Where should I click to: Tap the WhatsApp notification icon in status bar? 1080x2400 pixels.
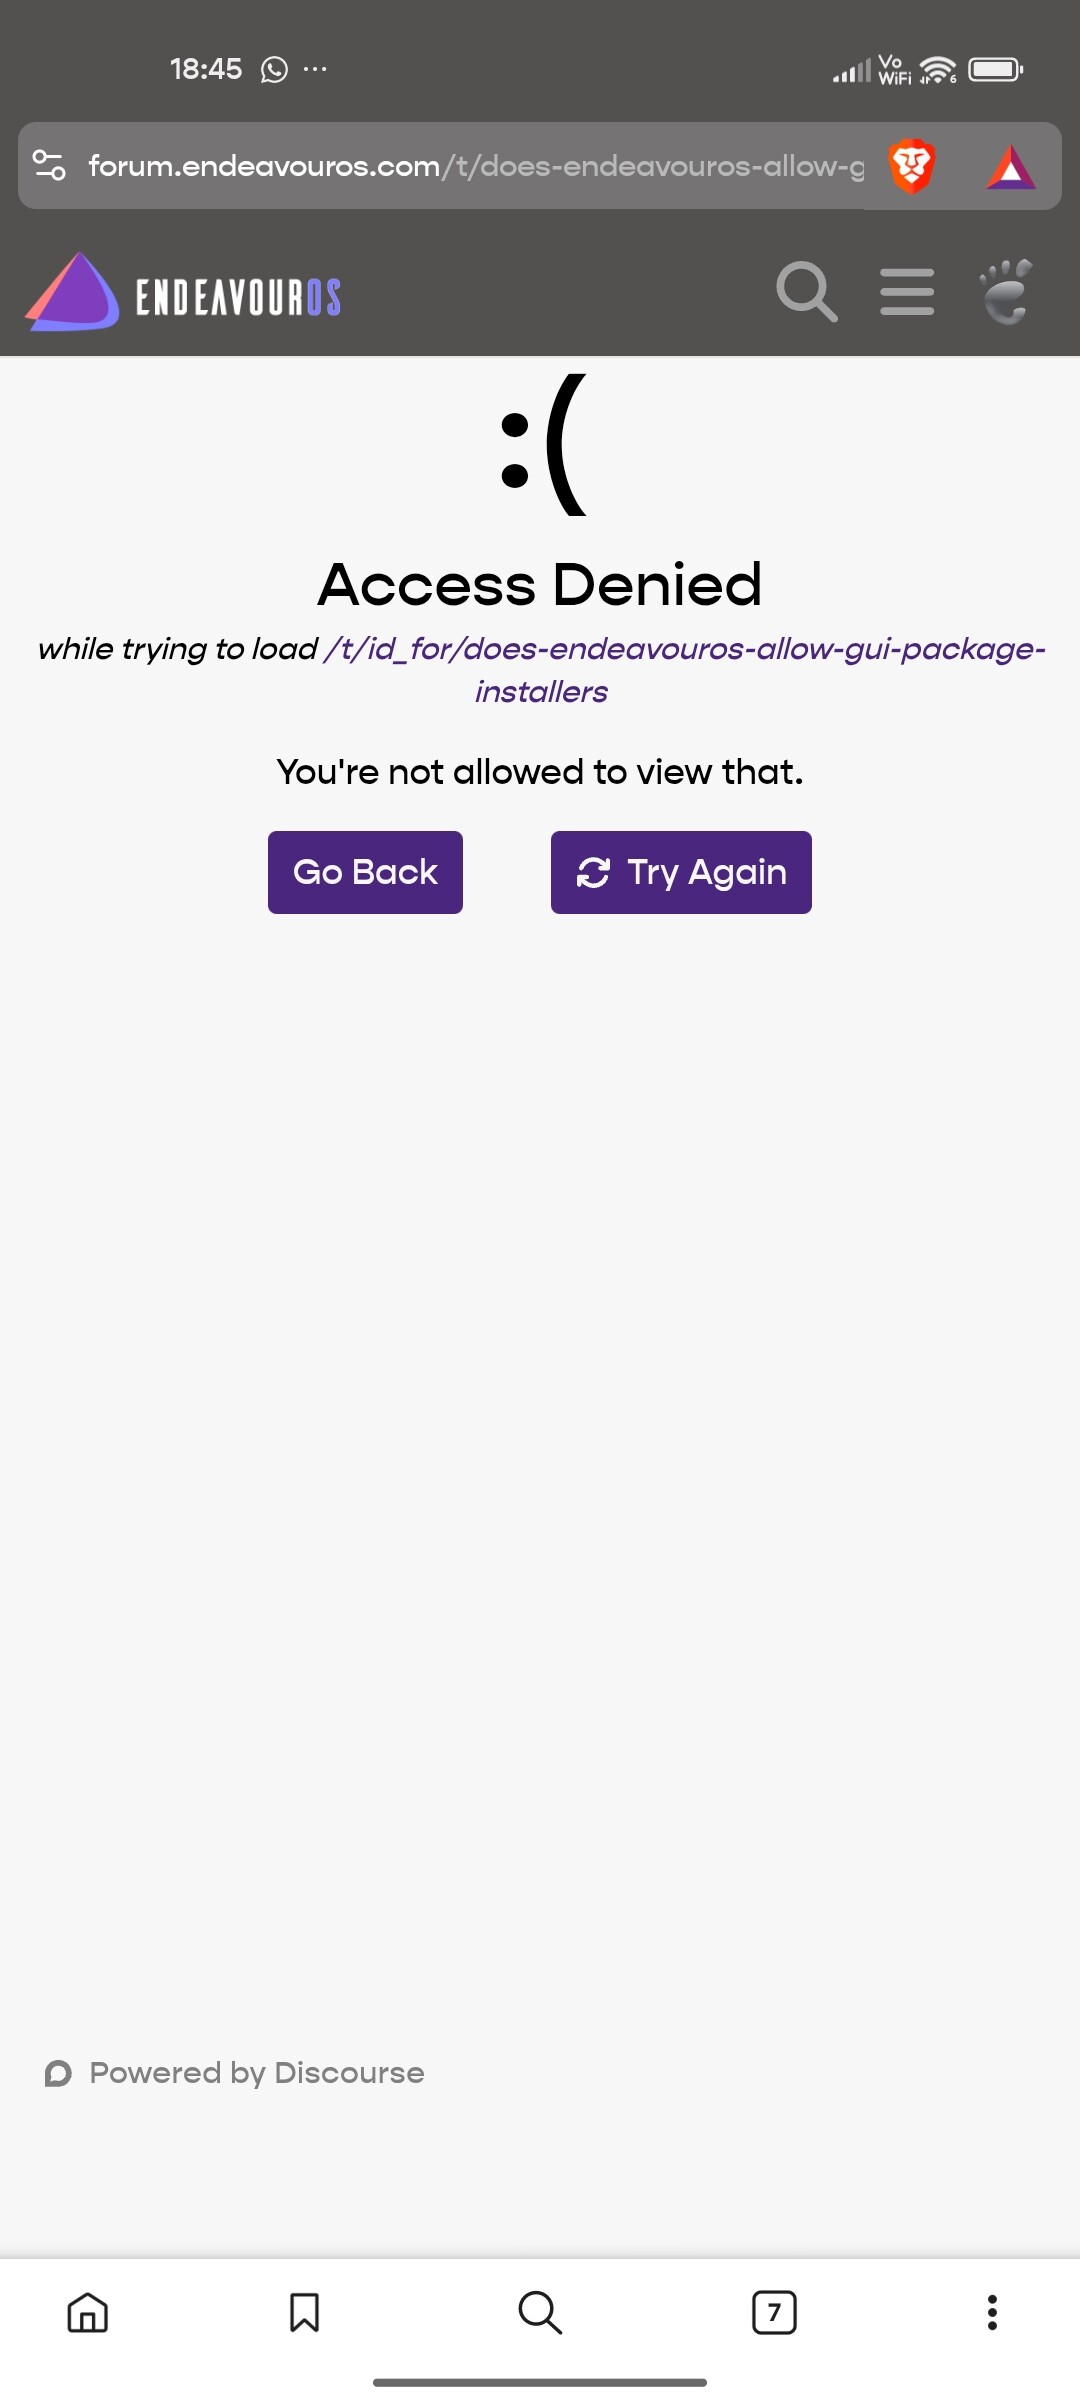pos(274,69)
